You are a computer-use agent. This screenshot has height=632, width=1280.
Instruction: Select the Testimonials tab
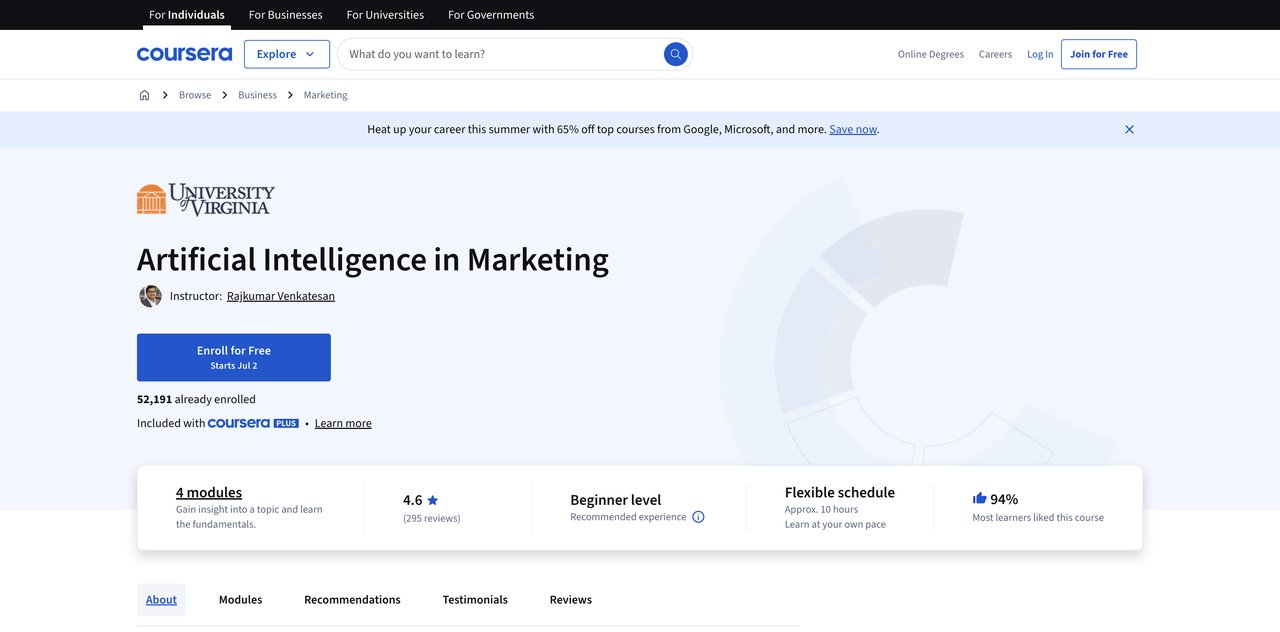point(475,600)
